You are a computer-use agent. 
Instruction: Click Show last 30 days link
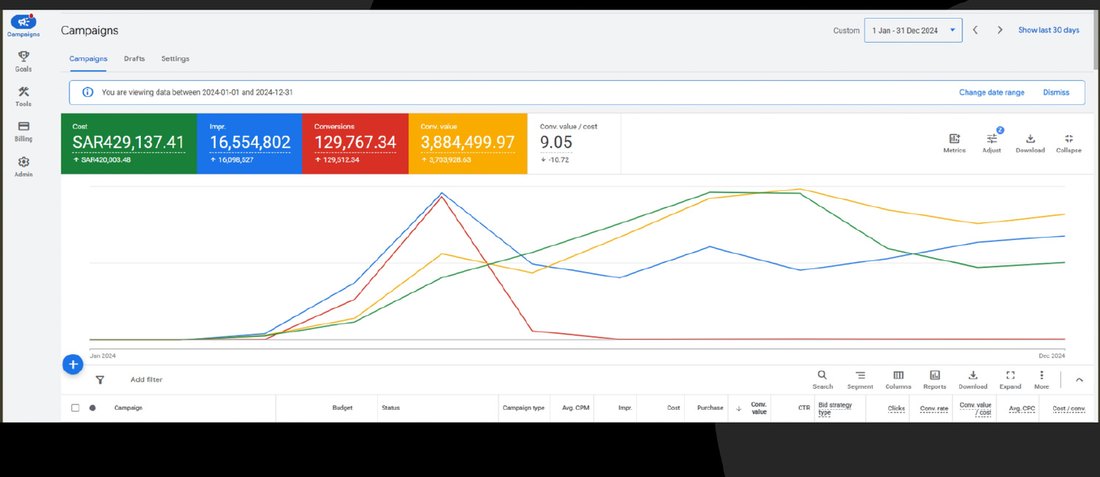[x=1049, y=30]
